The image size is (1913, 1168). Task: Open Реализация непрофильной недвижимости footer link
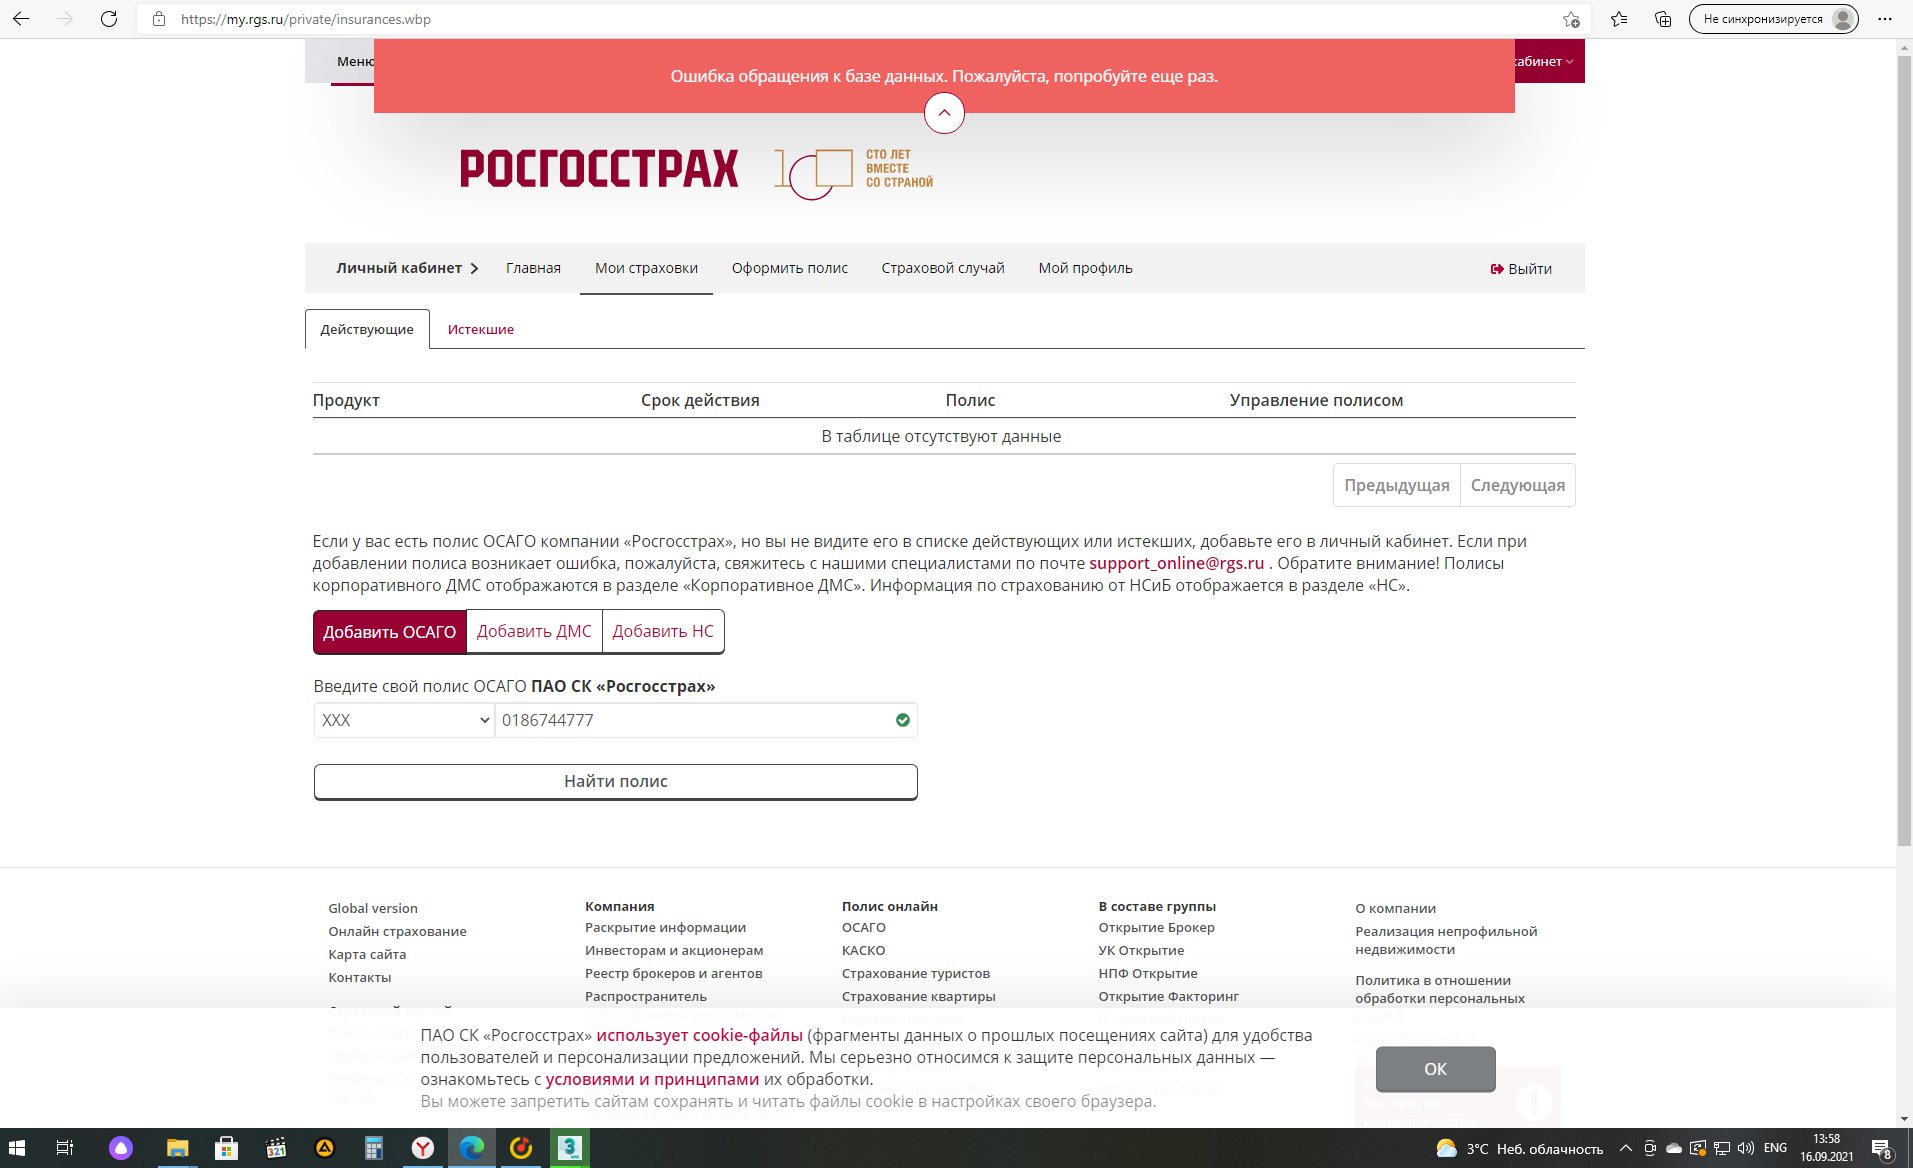click(1446, 940)
